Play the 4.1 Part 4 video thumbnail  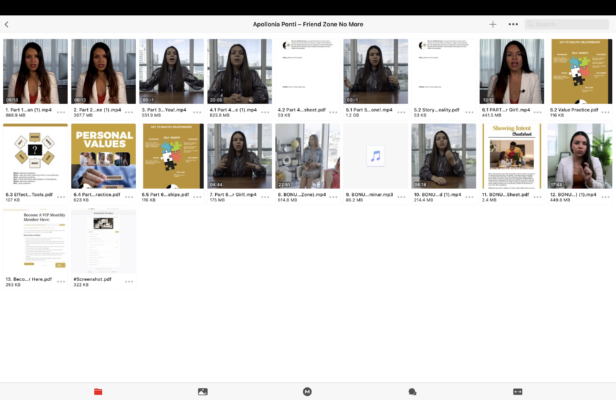pyautogui.click(x=240, y=72)
